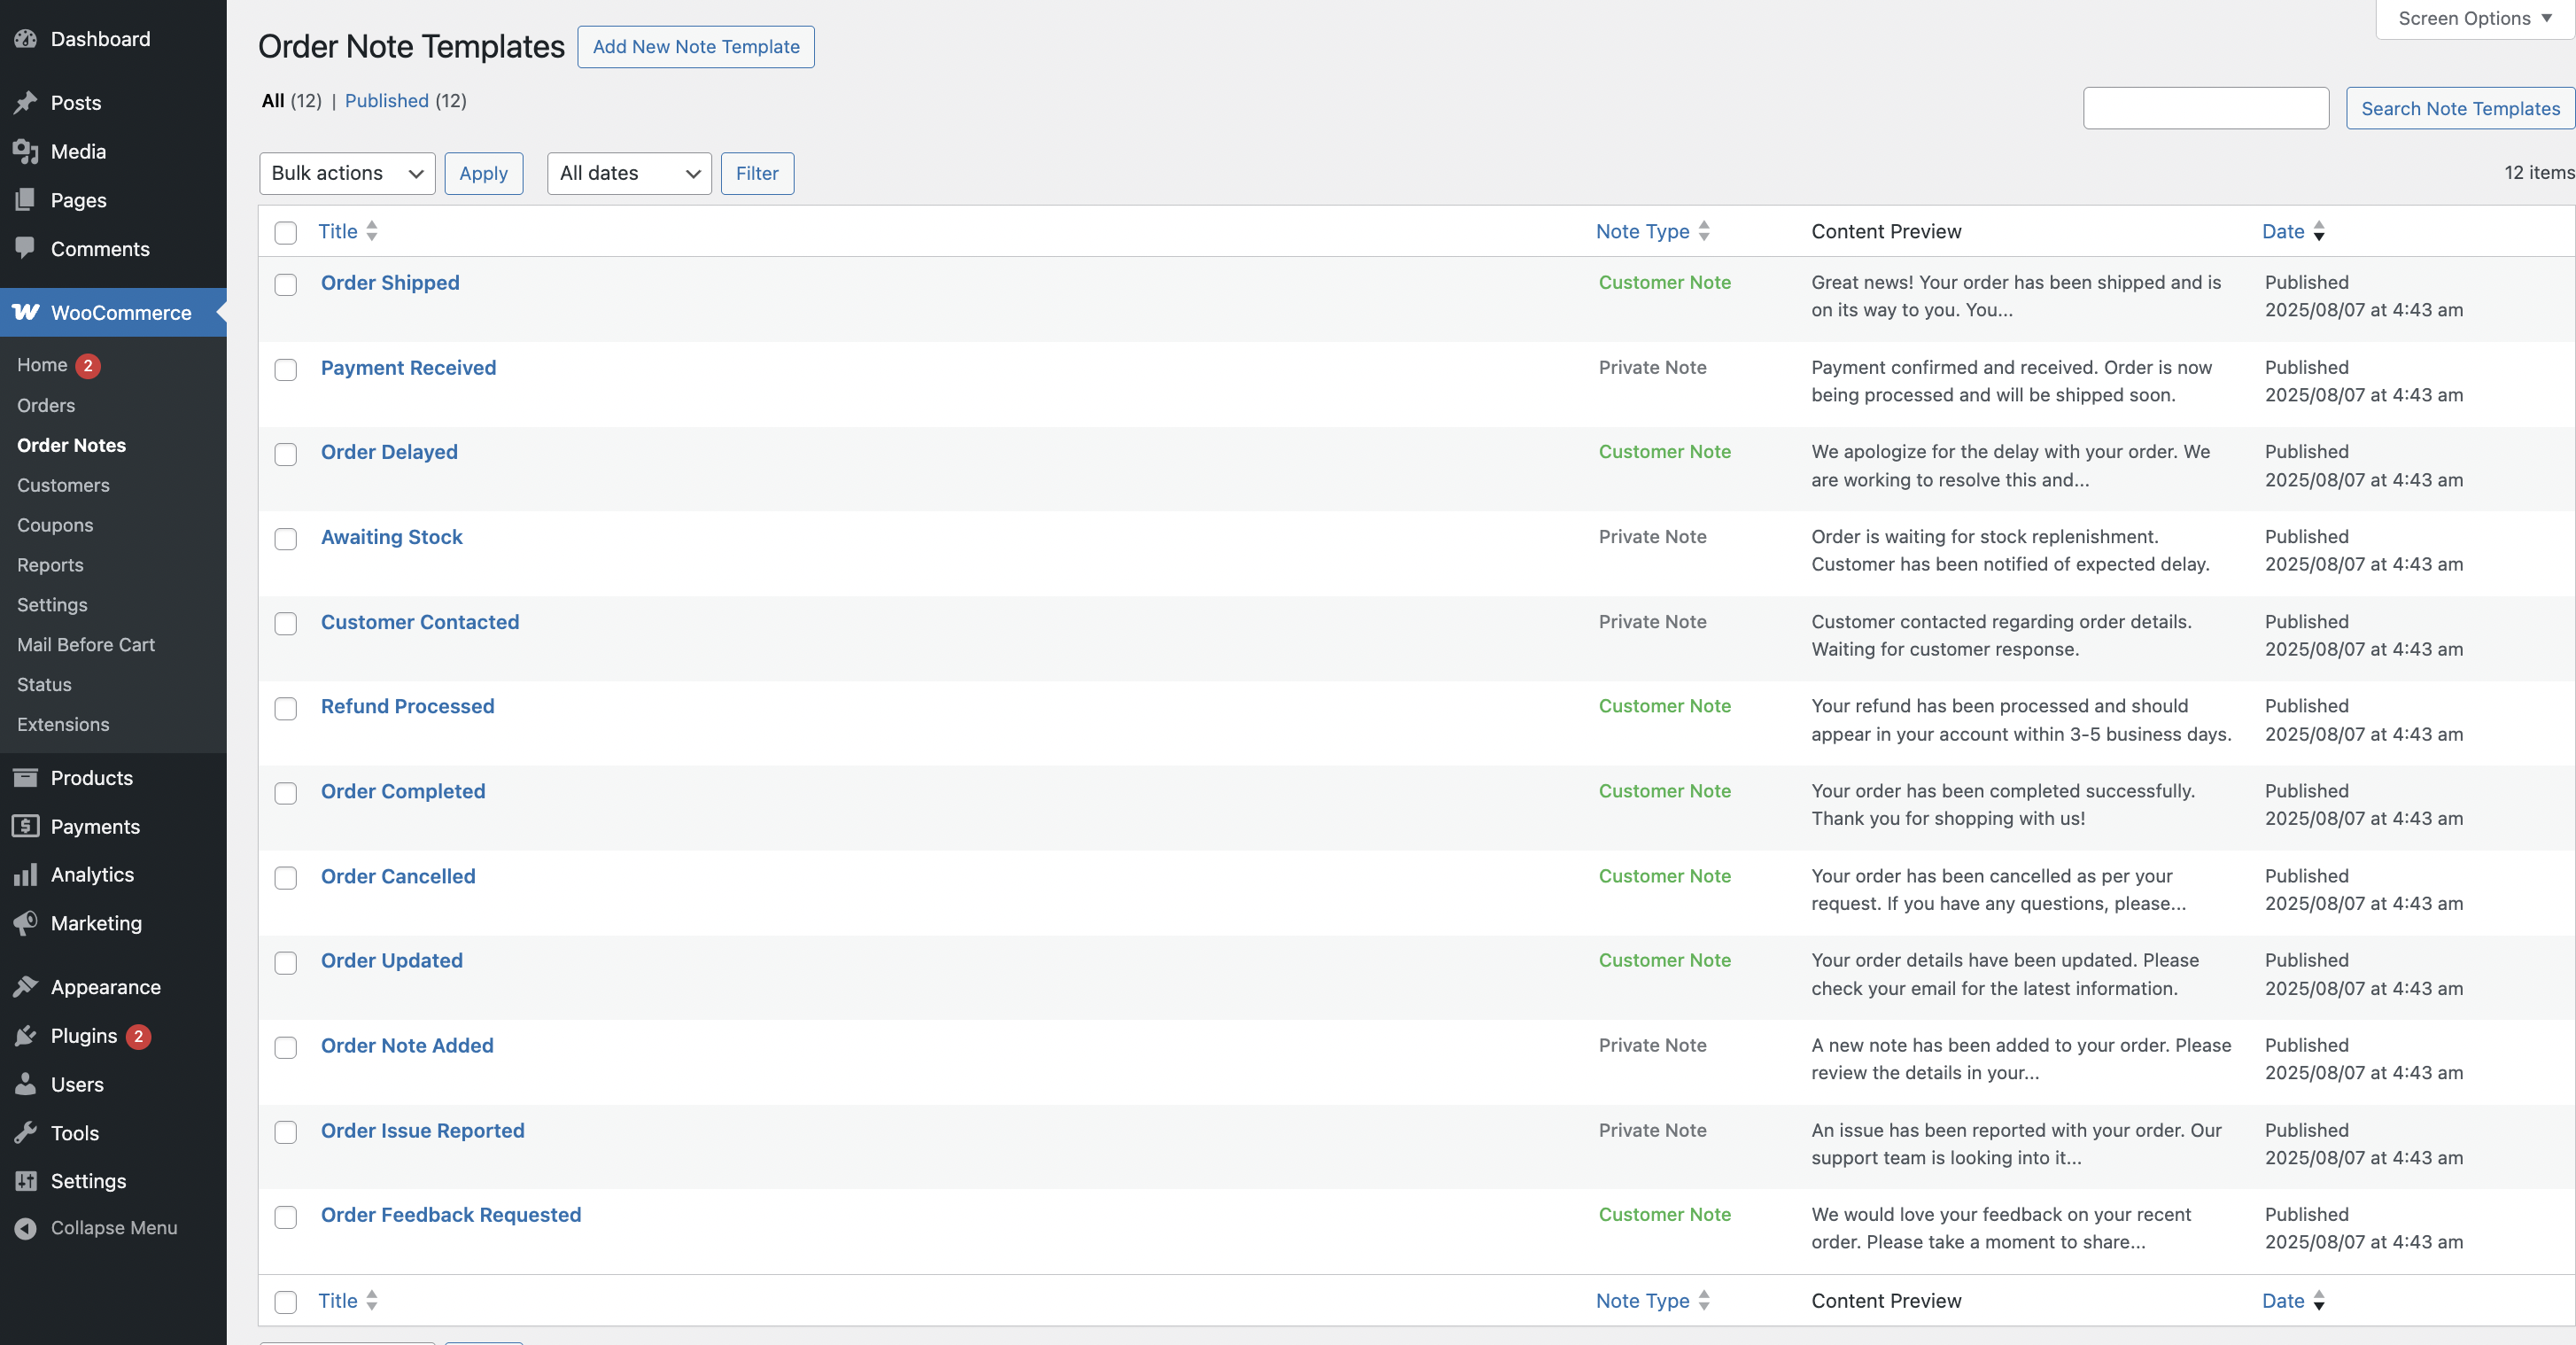Click the Collapse Menu arrow icon
Viewport: 2576px width, 1345px height.
[25, 1228]
